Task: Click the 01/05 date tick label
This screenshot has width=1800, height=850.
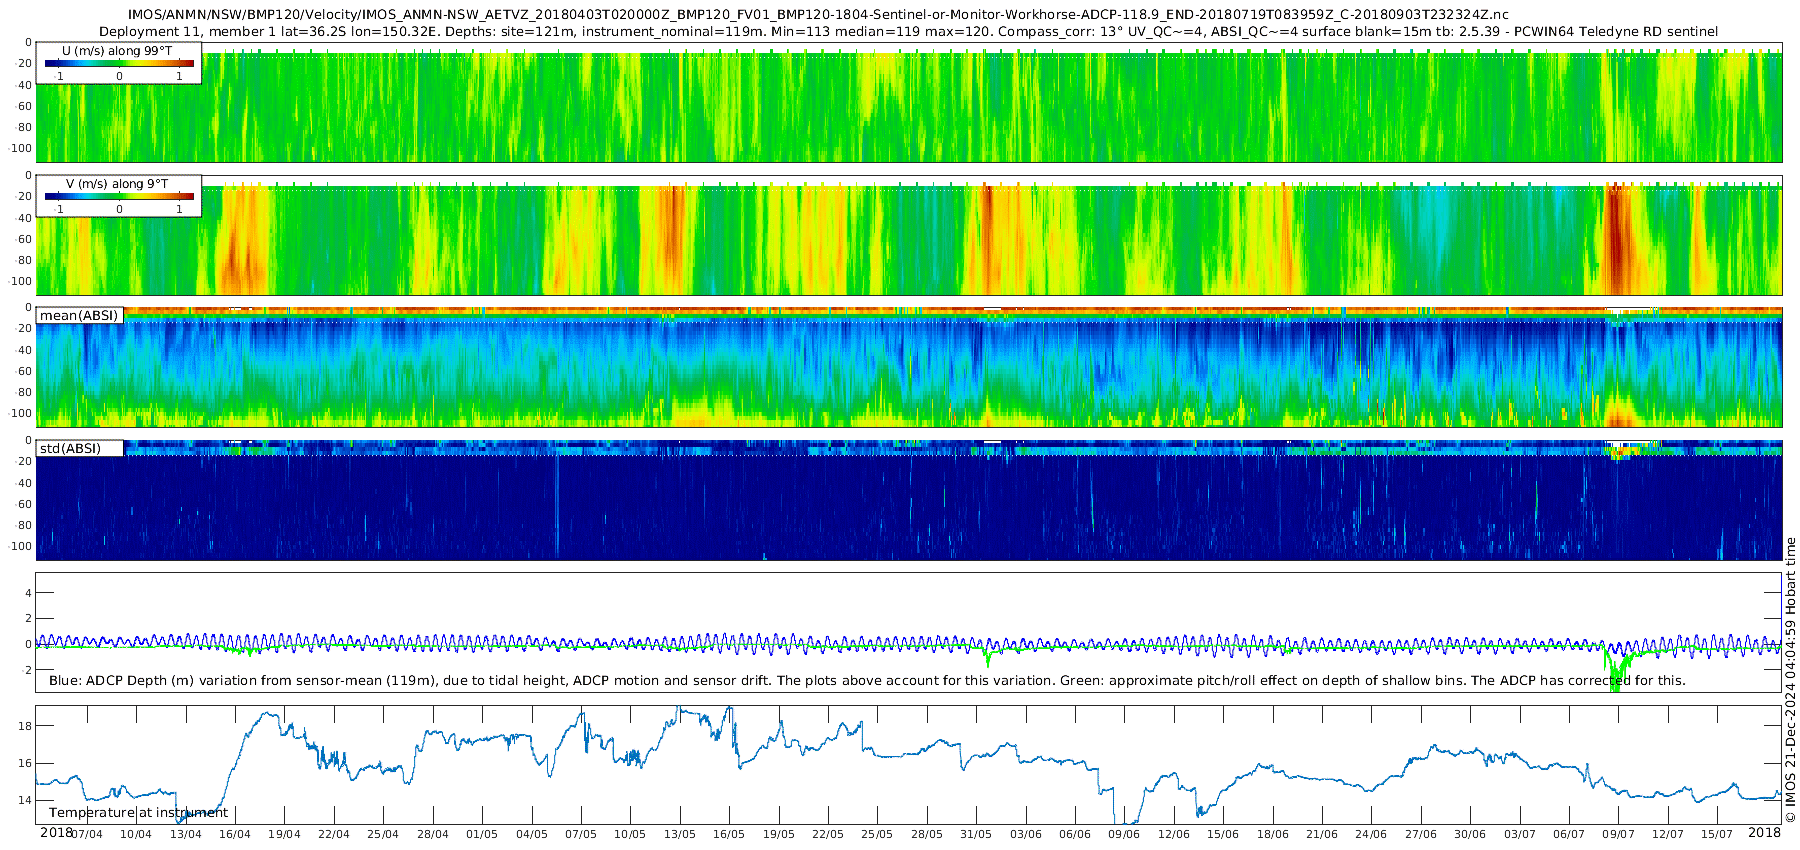Action: tap(482, 834)
